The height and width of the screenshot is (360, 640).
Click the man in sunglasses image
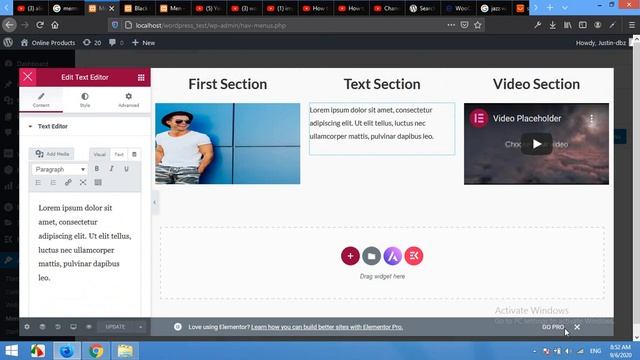click(227, 143)
